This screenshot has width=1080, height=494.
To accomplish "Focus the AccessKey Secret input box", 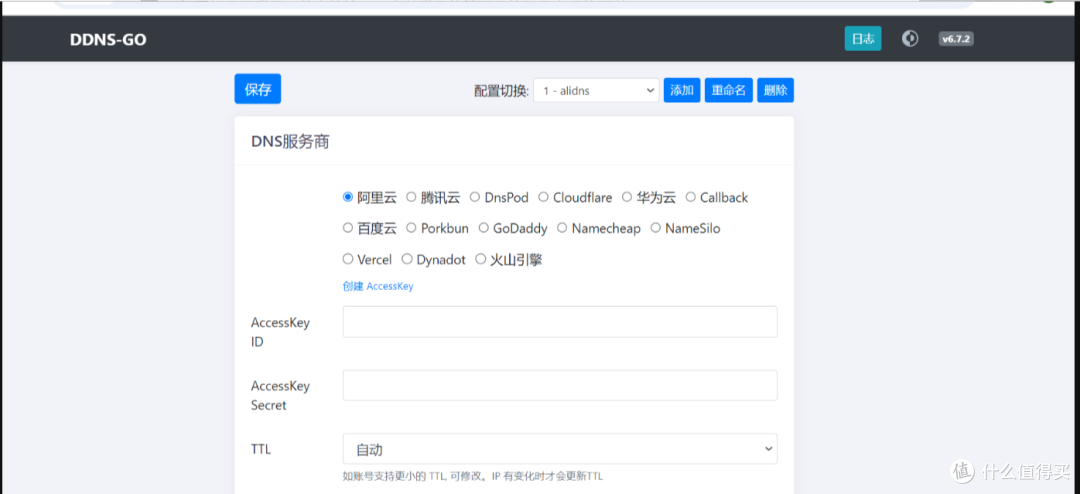I will coord(560,385).
